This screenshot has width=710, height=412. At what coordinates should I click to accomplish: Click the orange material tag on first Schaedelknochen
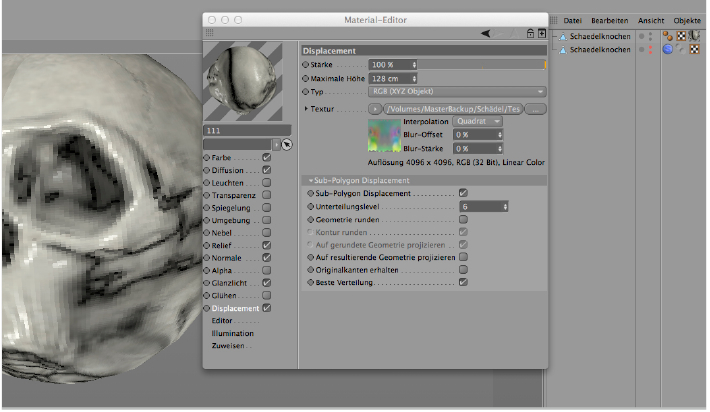[x=667, y=35]
